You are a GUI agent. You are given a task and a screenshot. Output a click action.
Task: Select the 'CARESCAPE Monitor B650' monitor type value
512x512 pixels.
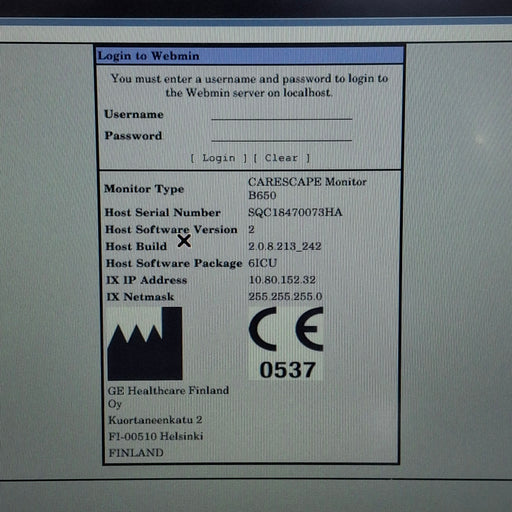pos(307,189)
